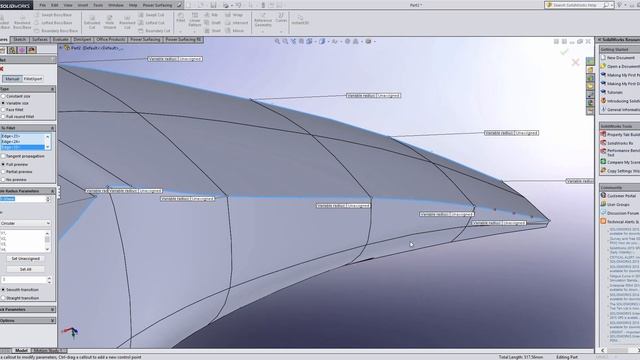Click the Set Unassigned button
The image size is (640, 360).
pyautogui.click(x=25, y=259)
